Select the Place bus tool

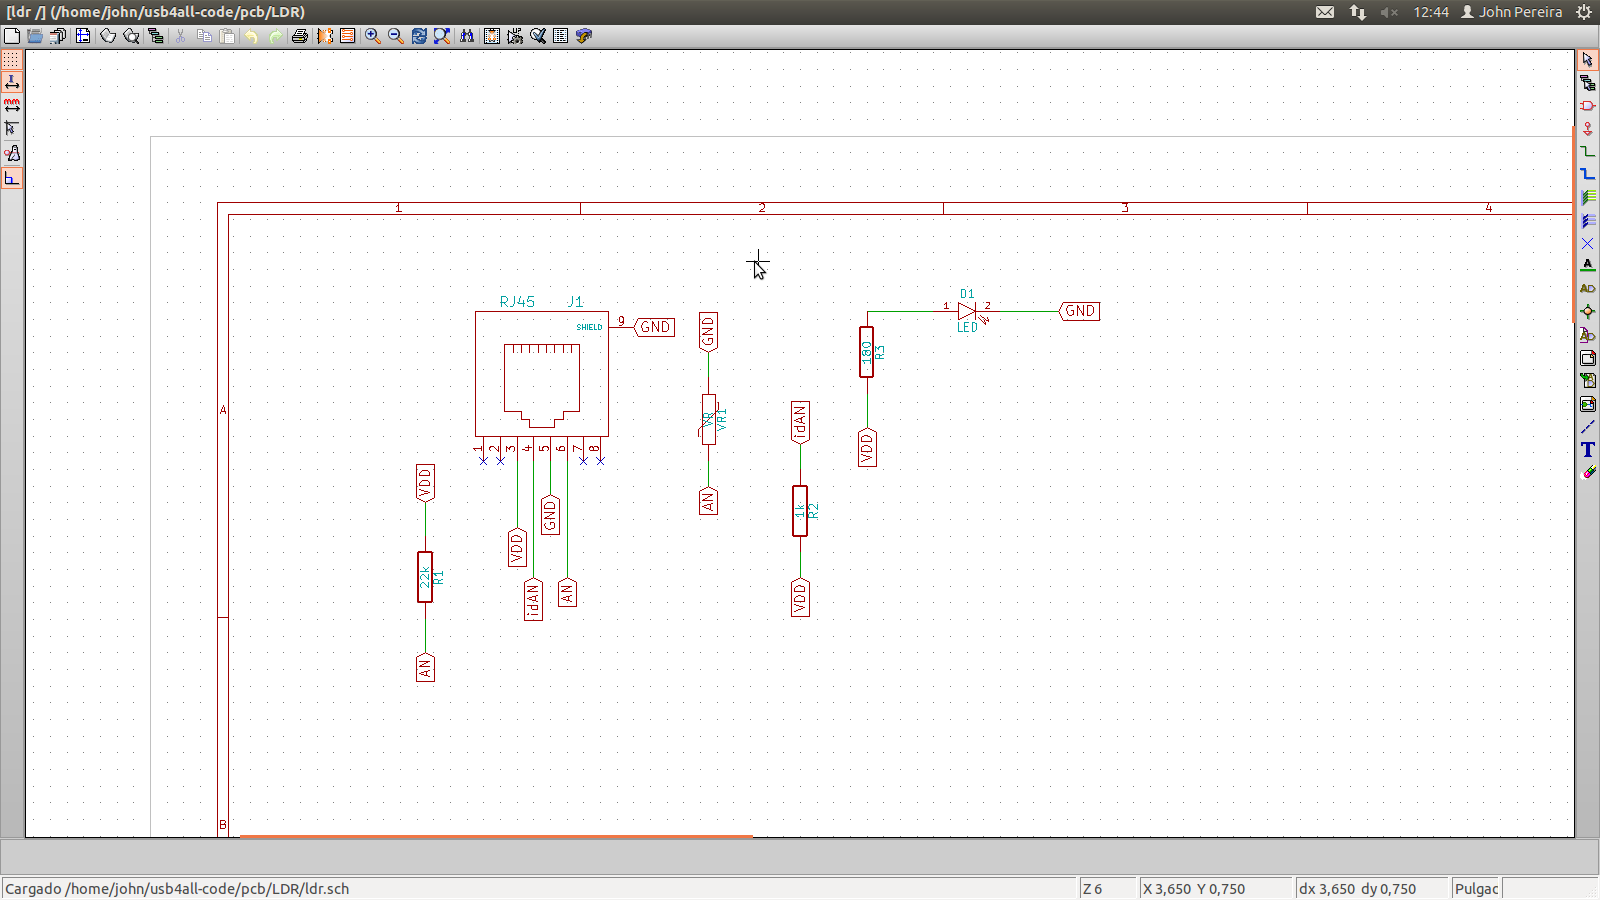1588,174
